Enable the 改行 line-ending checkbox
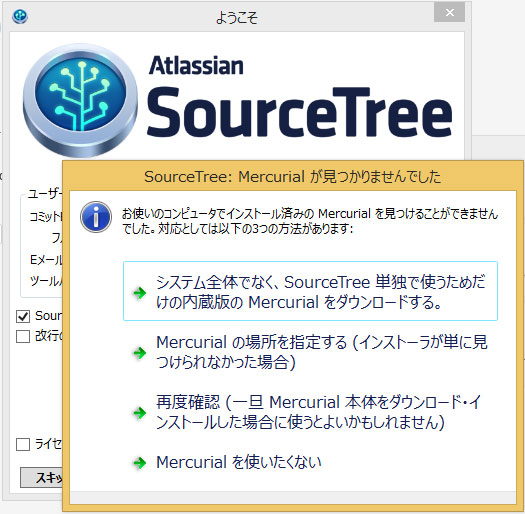The image size is (525, 514). (x=23, y=336)
